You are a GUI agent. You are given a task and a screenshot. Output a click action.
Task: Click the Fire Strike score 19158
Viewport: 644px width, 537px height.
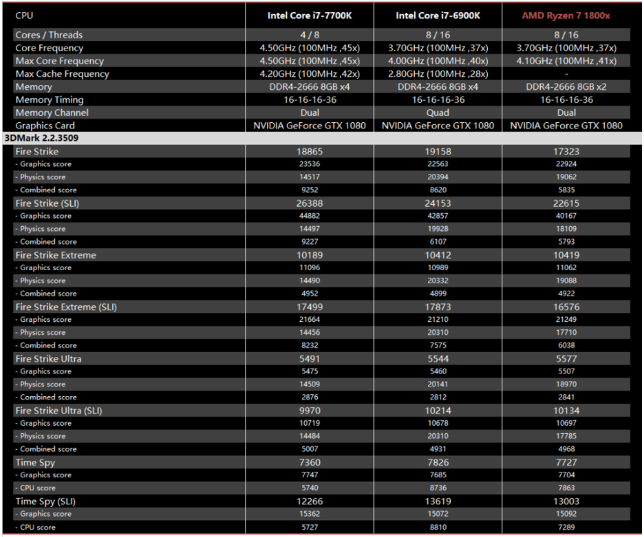coord(438,152)
